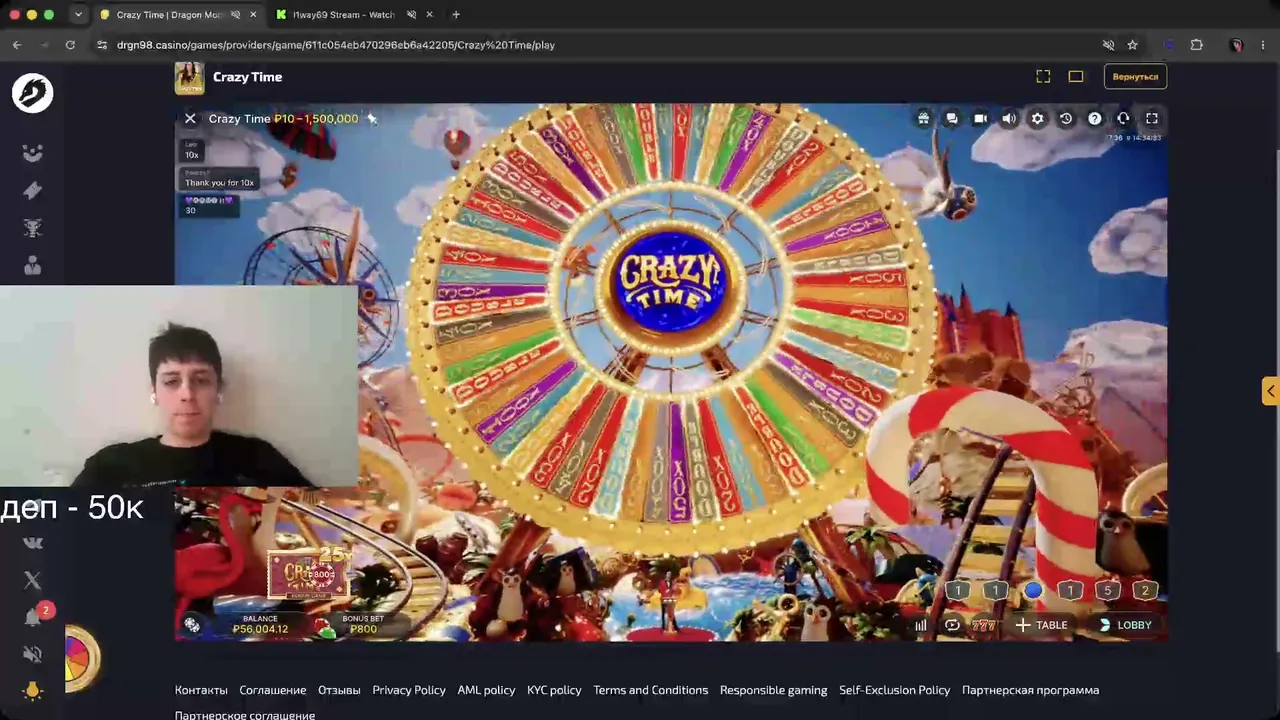Open the browser three-dot menu
This screenshot has width=1280, height=720.
click(x=1263, y=45)
